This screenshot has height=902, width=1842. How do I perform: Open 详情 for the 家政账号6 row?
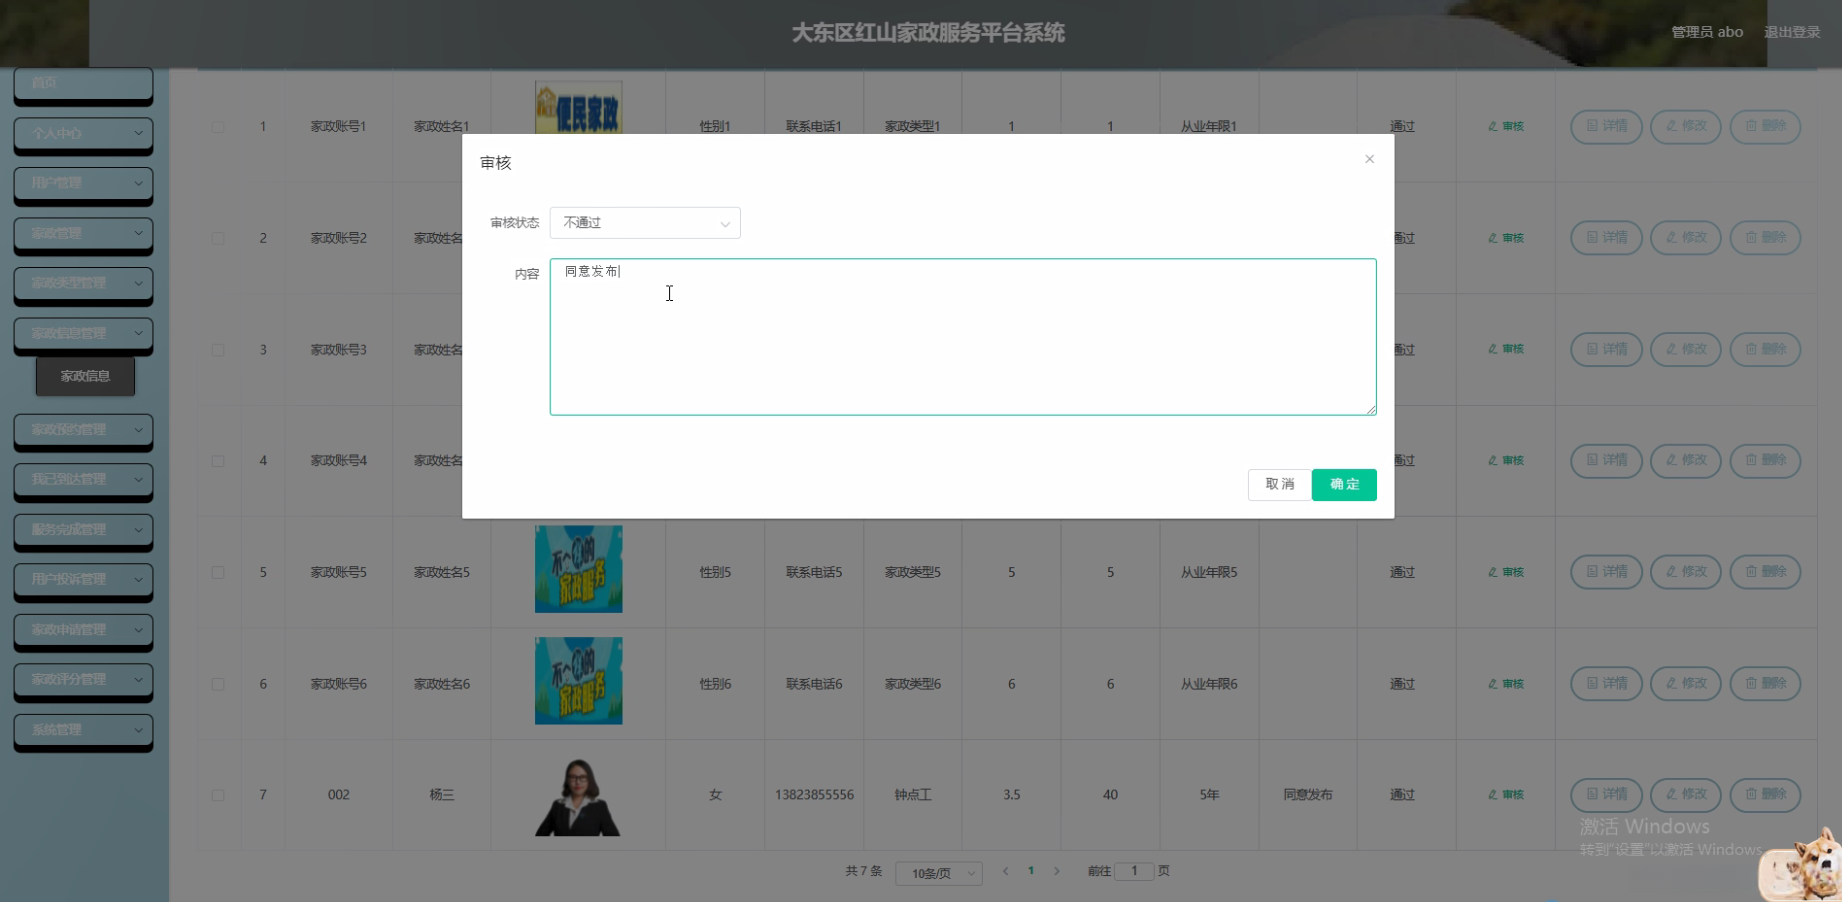[1606, 684]
